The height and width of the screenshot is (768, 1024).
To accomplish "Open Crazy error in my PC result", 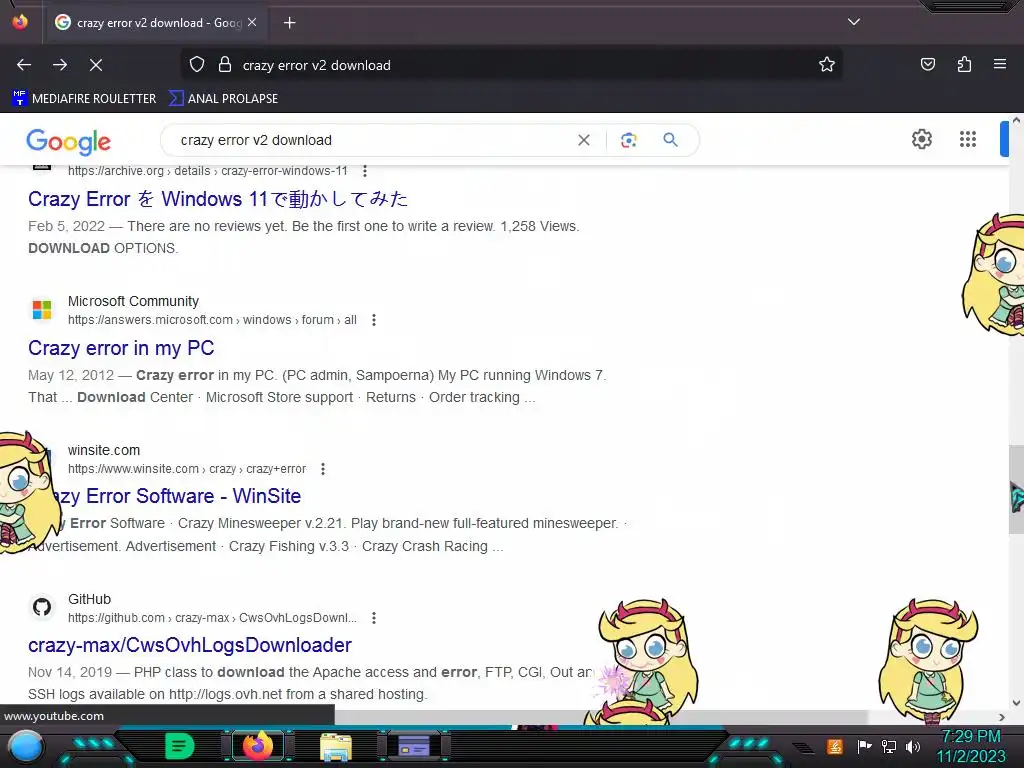I will point(121,348).
